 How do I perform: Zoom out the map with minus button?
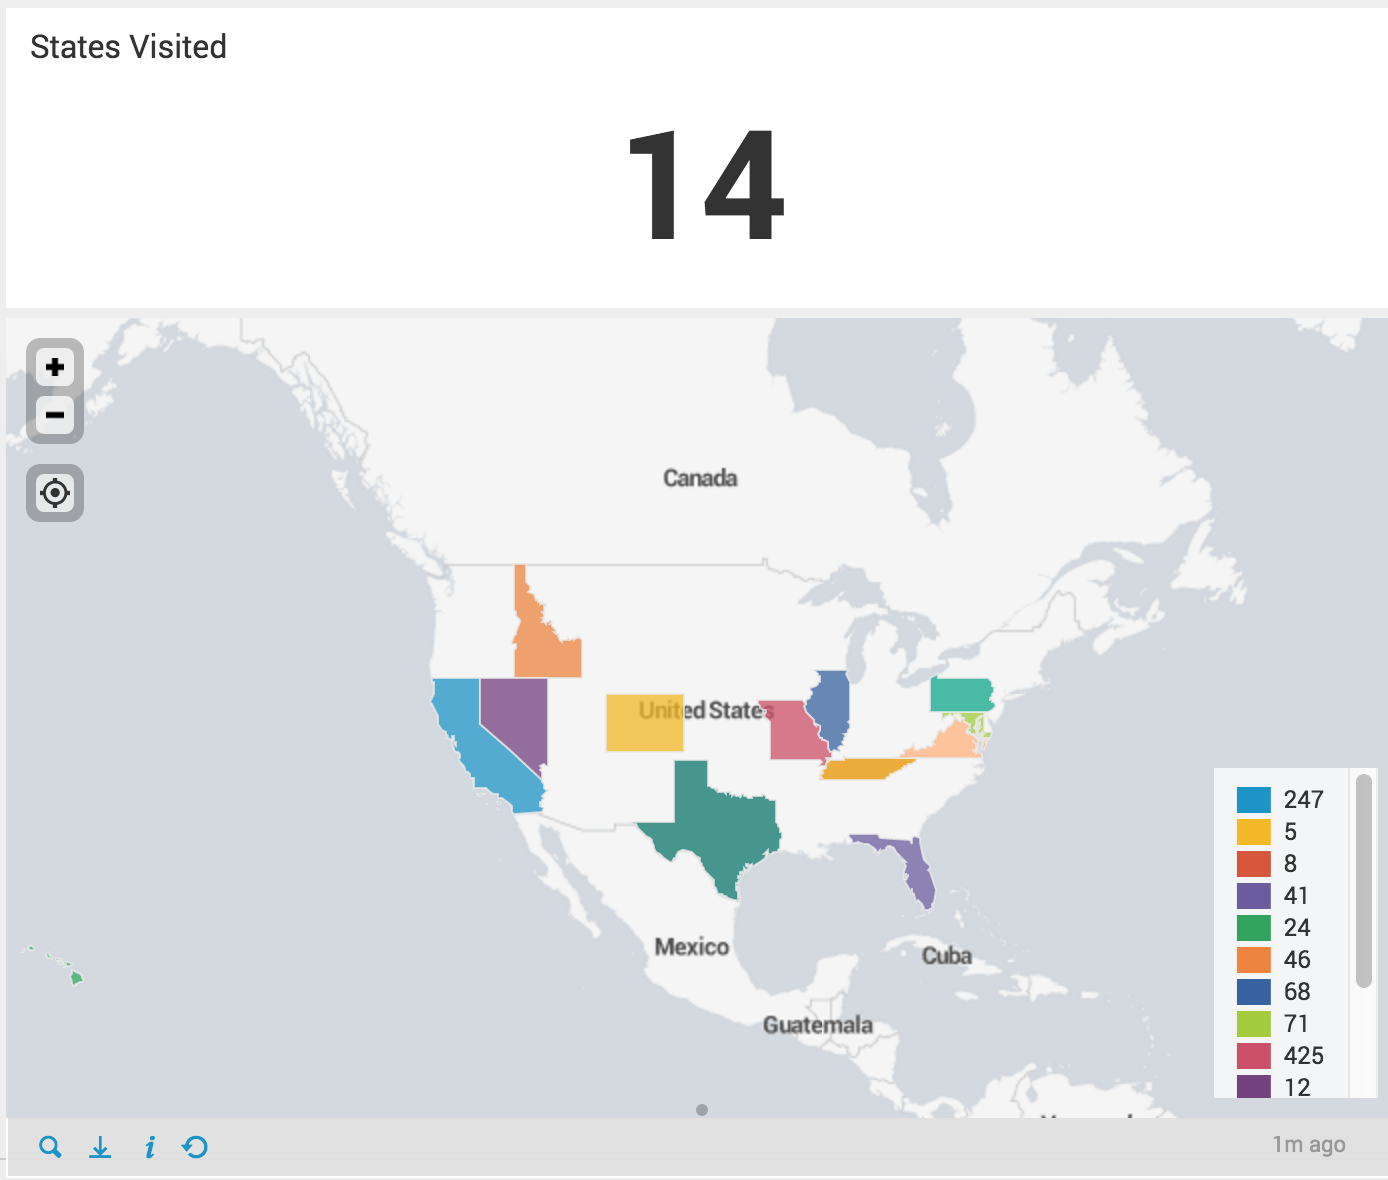(x=55, y=415)
